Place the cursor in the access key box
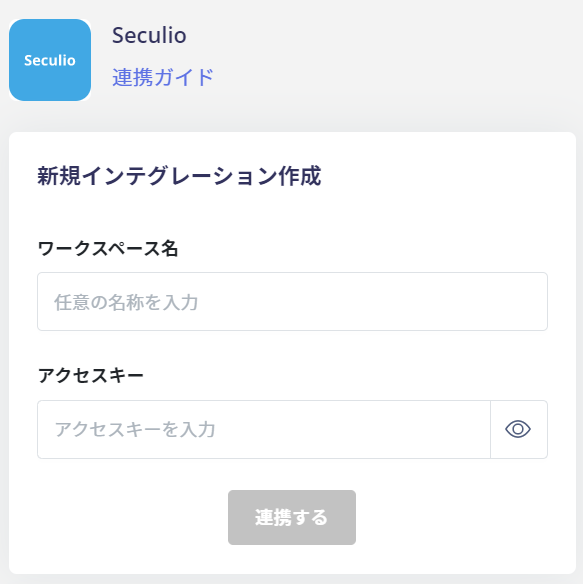Screen dimensions: 583x584 pyautogui.click(x=264, y=429)
